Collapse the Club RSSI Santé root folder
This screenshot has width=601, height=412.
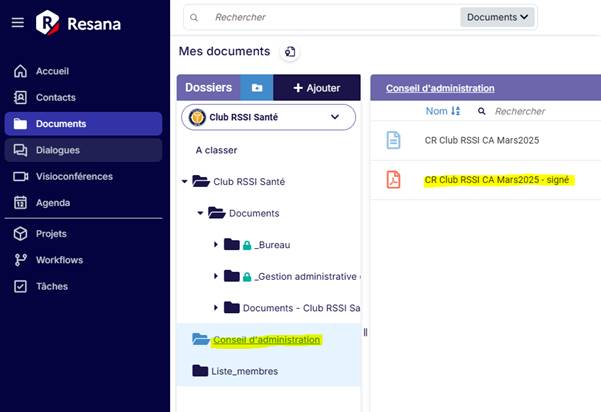tap(184, 182)
